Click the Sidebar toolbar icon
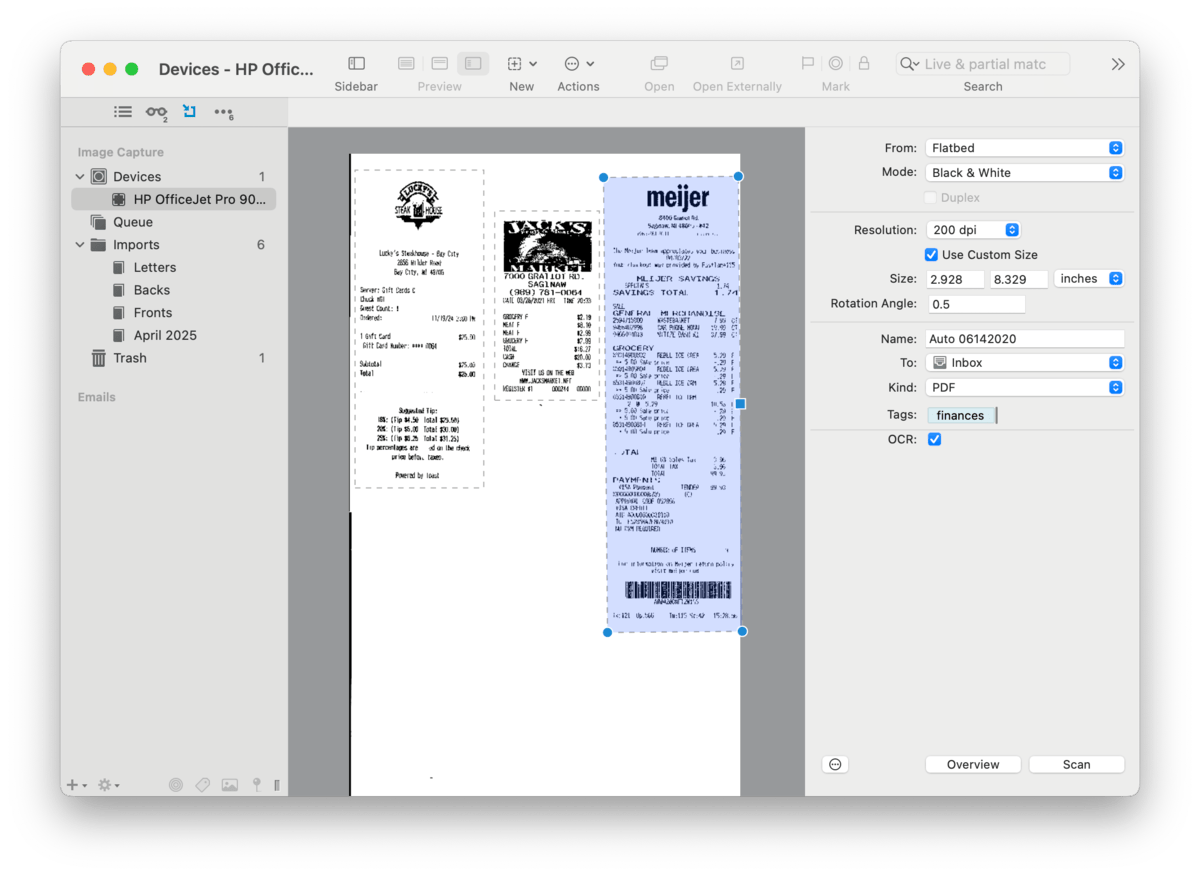The image size is (1200, 876). coord(356,64)
